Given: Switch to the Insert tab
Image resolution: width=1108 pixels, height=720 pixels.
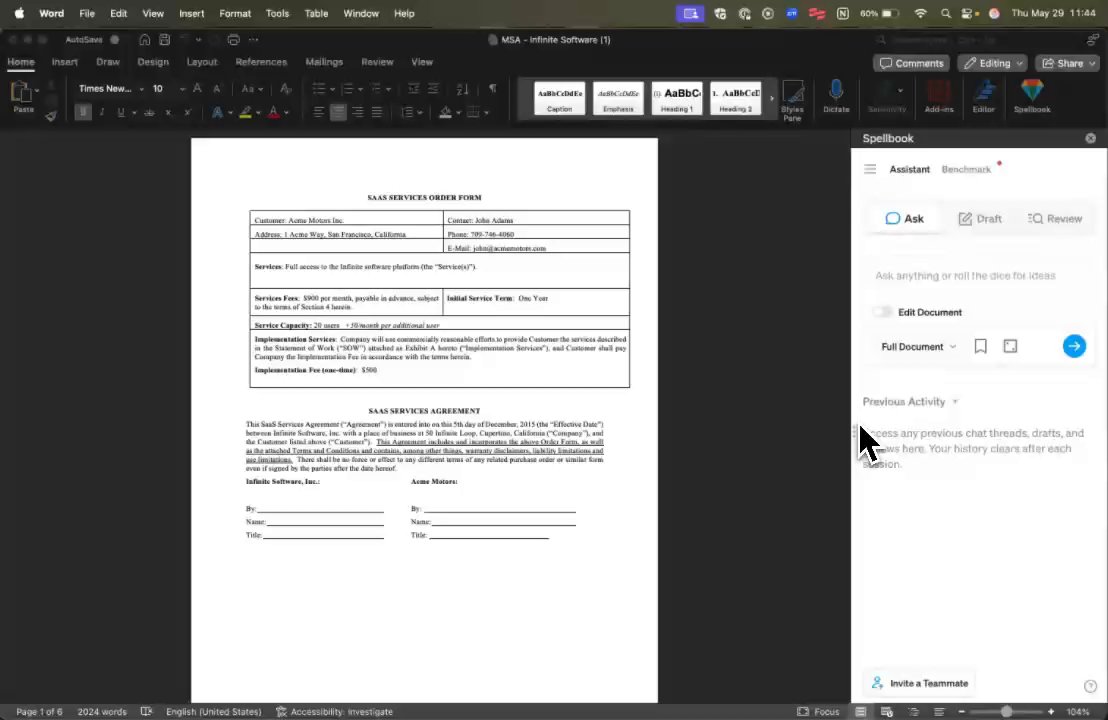Looking at the screenshot, I should (64, 62).
